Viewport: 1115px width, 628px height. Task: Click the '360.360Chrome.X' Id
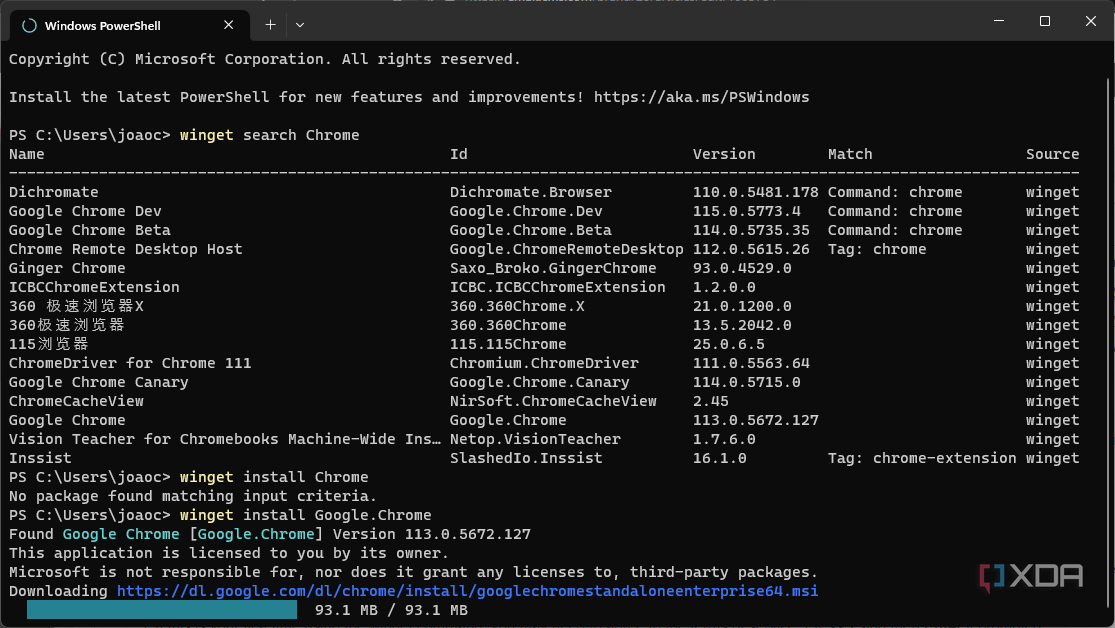tap(517, 307)
